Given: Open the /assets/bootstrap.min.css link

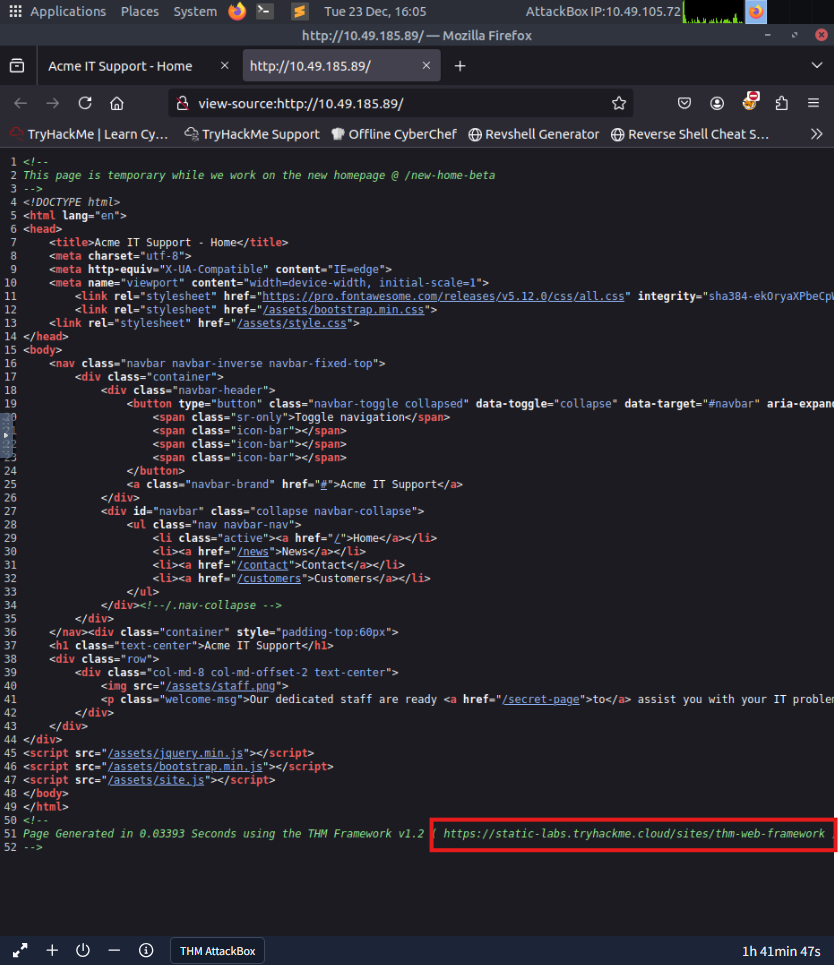Looking at the screenshot, I should coord(343,310).
